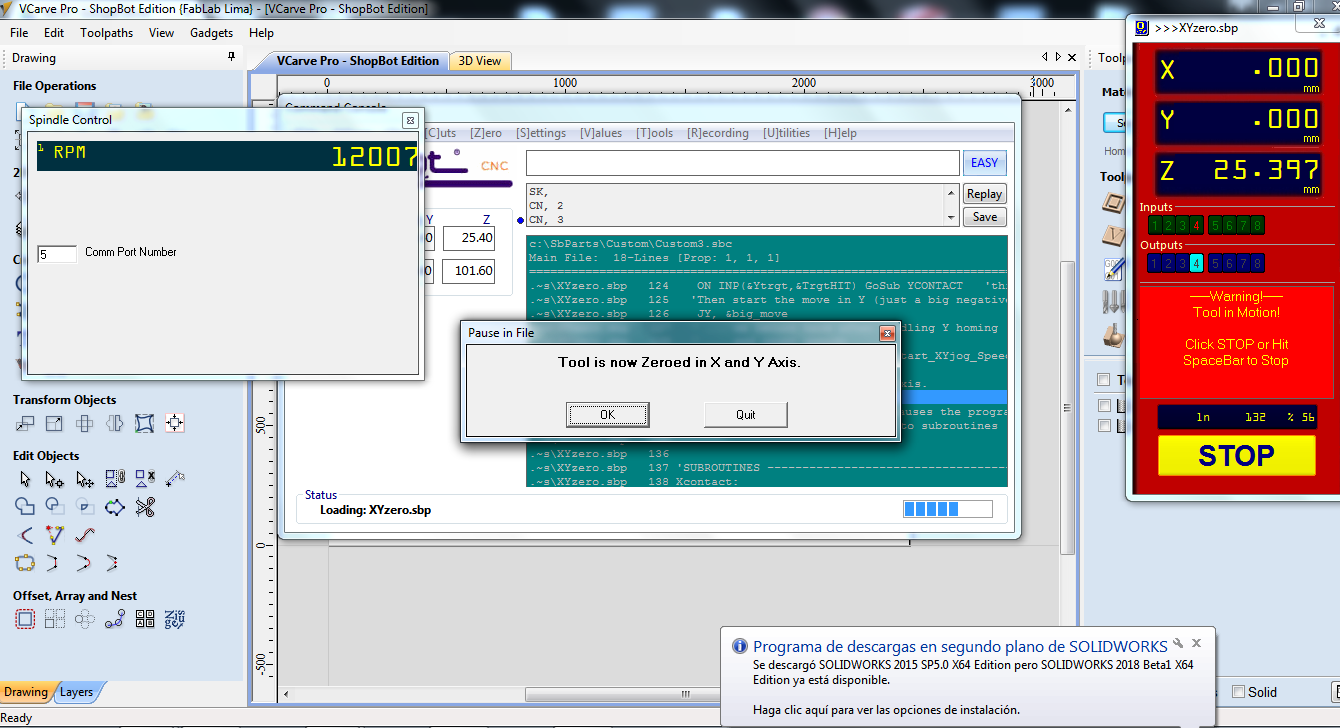
Task: Select the Measure tool icon
Action: (175, 479)
